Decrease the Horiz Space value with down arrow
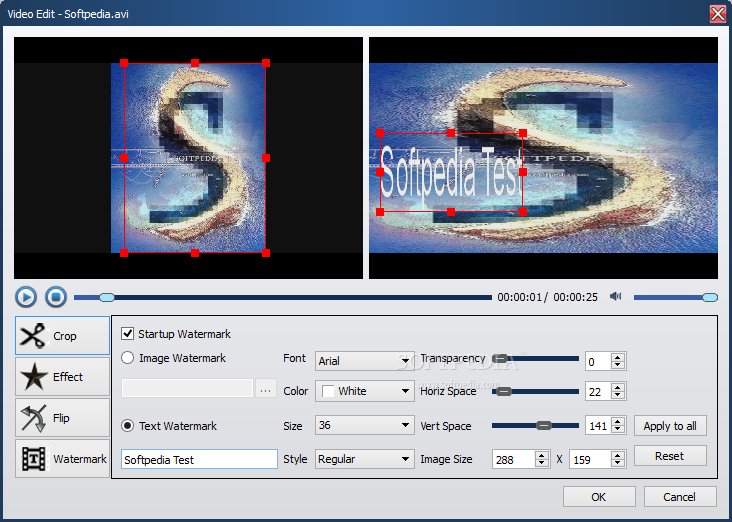732x522 pixels. pyautogui.click(x=618, y=395)
